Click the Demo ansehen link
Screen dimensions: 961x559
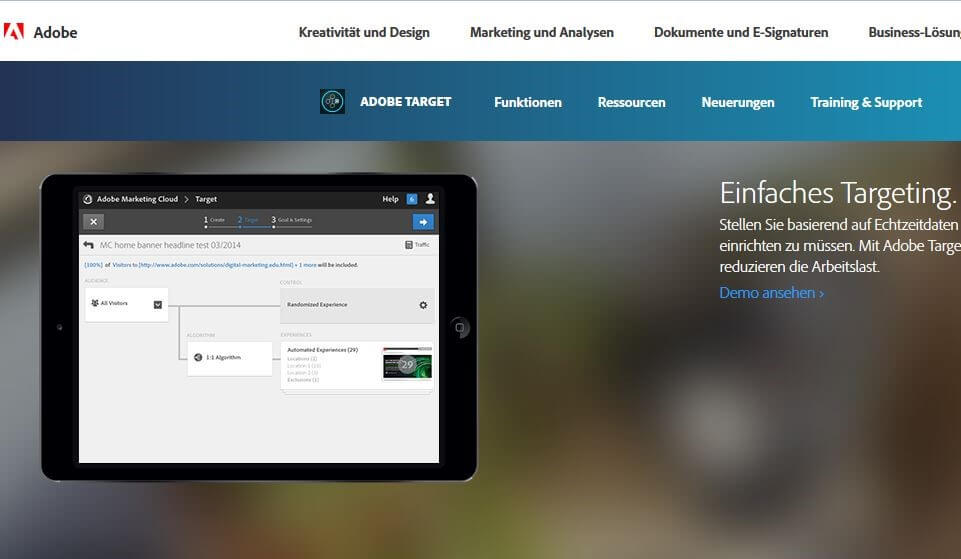coord(771,293)
